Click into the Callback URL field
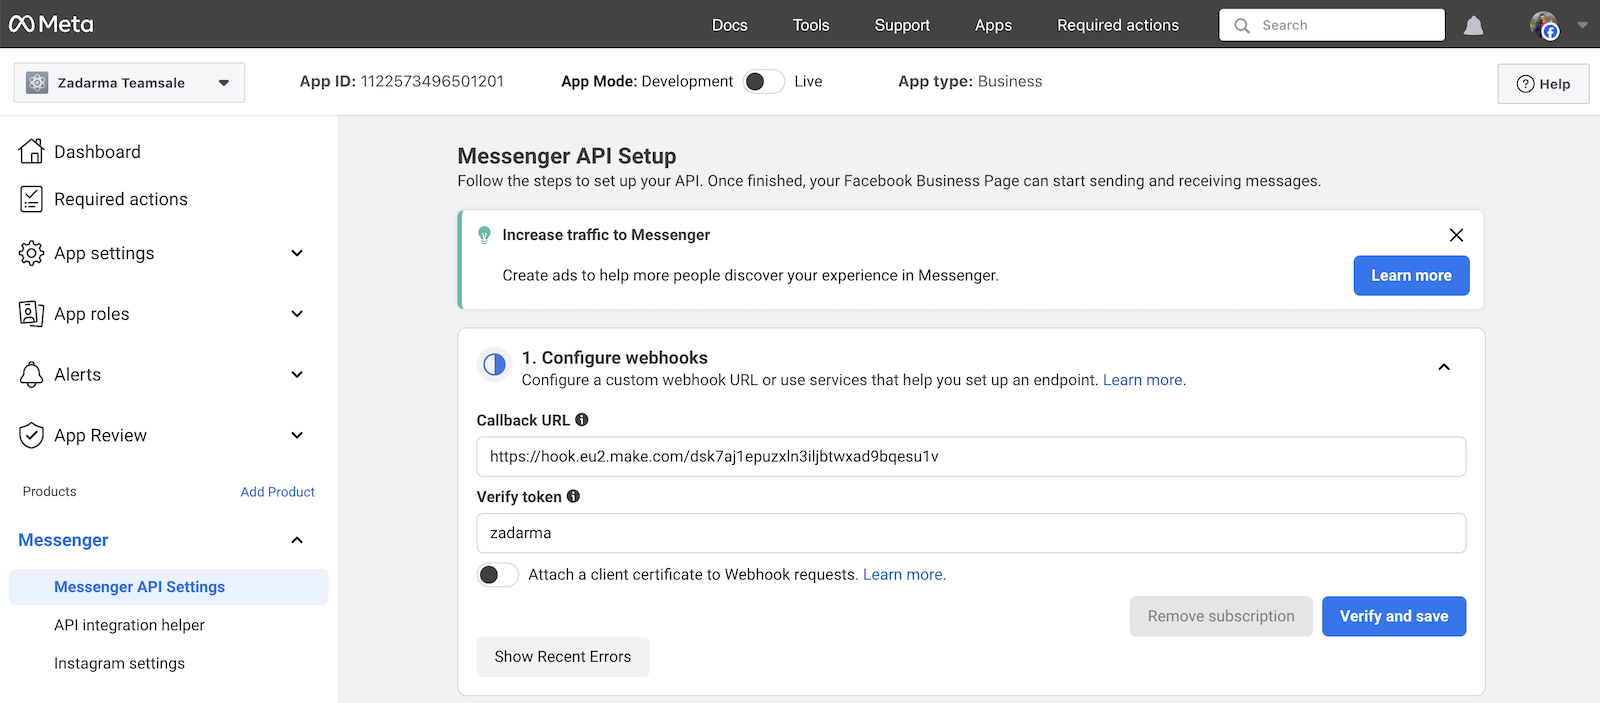 tap(970, 457)
